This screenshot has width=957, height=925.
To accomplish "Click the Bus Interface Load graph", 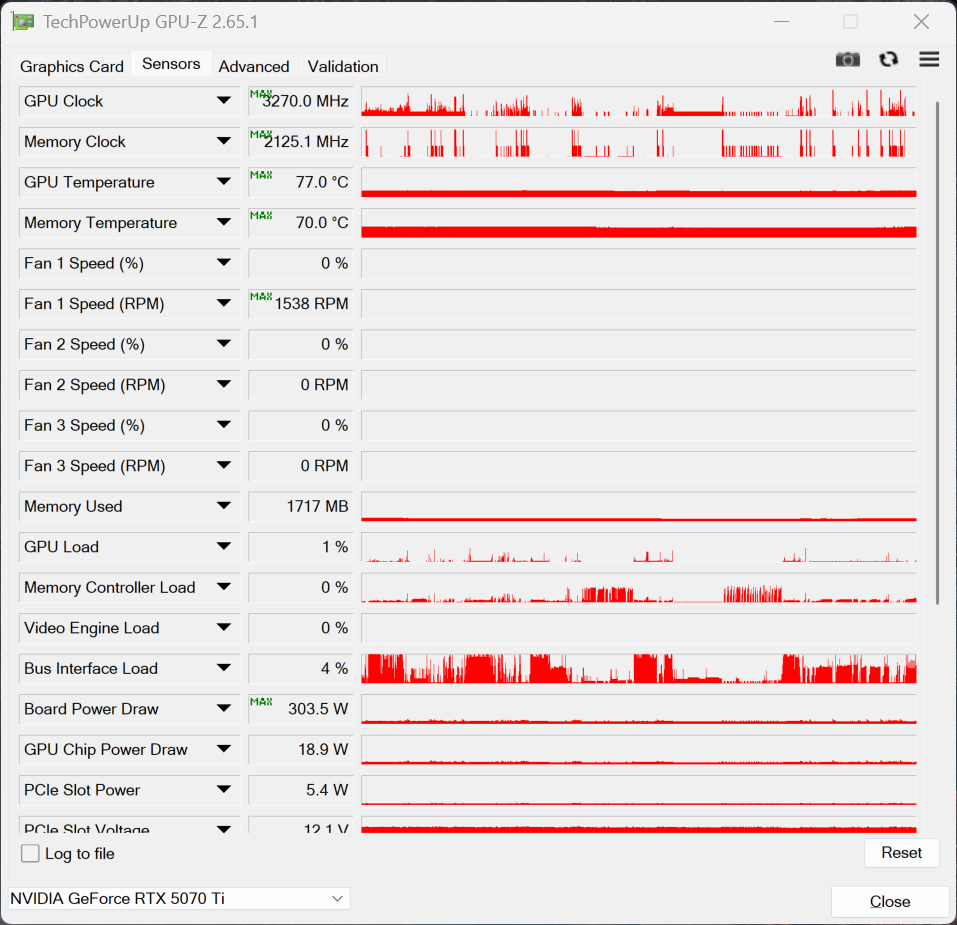I will [638, 668].
